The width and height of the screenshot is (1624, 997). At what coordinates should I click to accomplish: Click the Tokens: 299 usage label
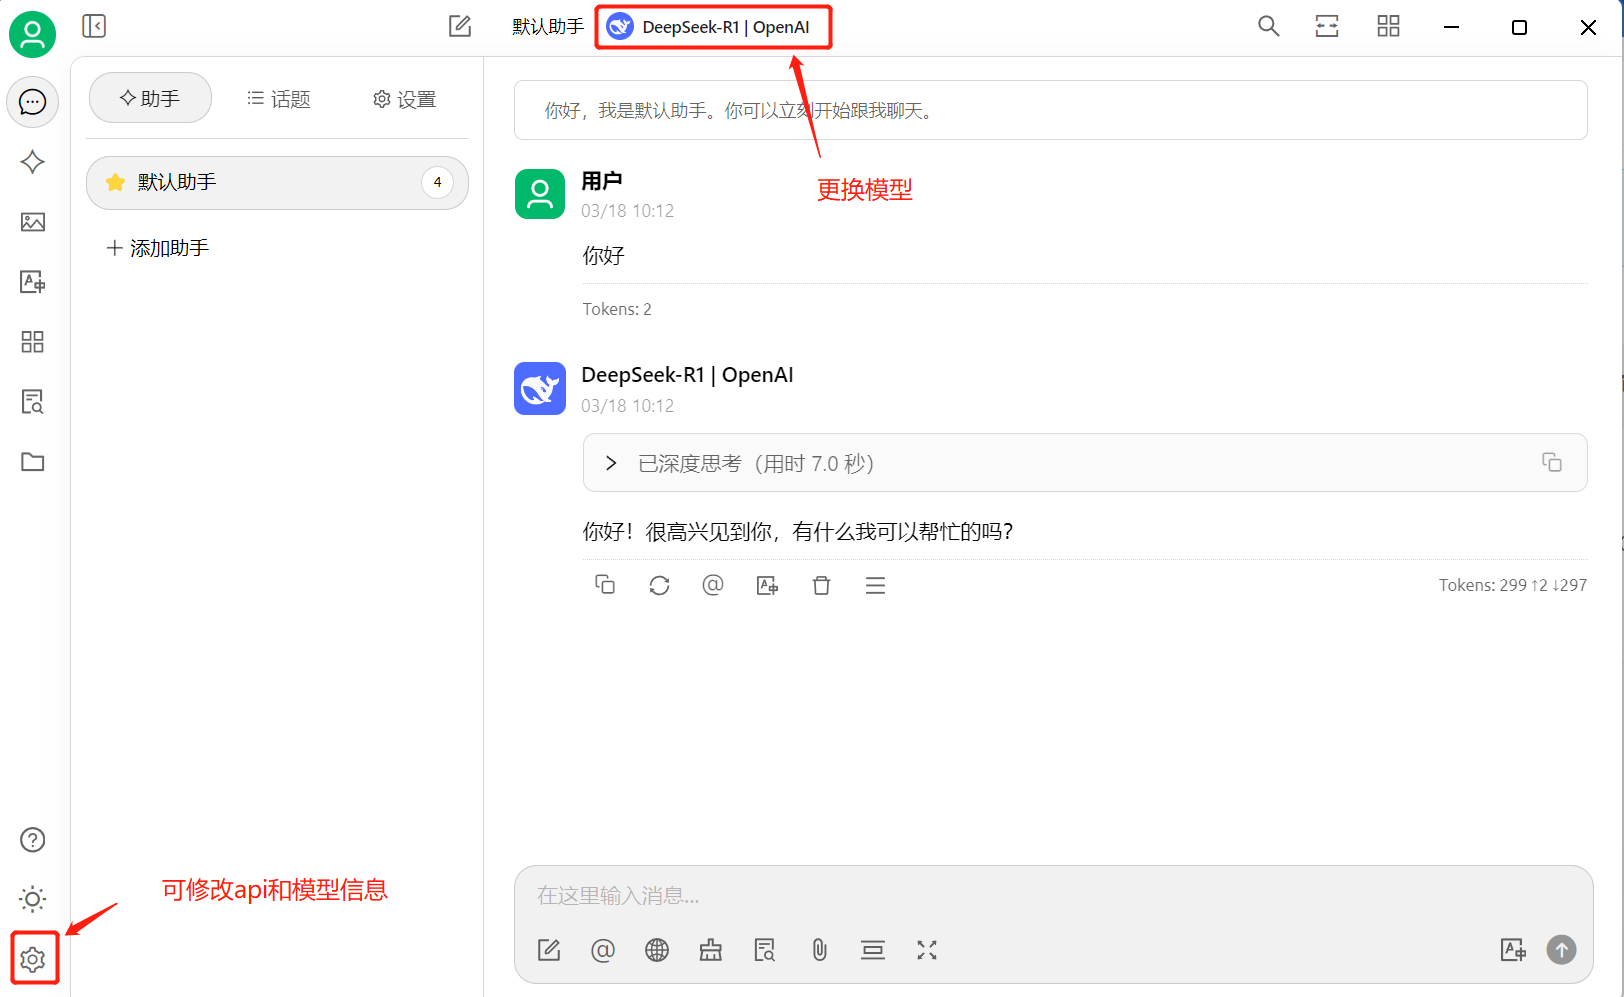point(1512,585)
